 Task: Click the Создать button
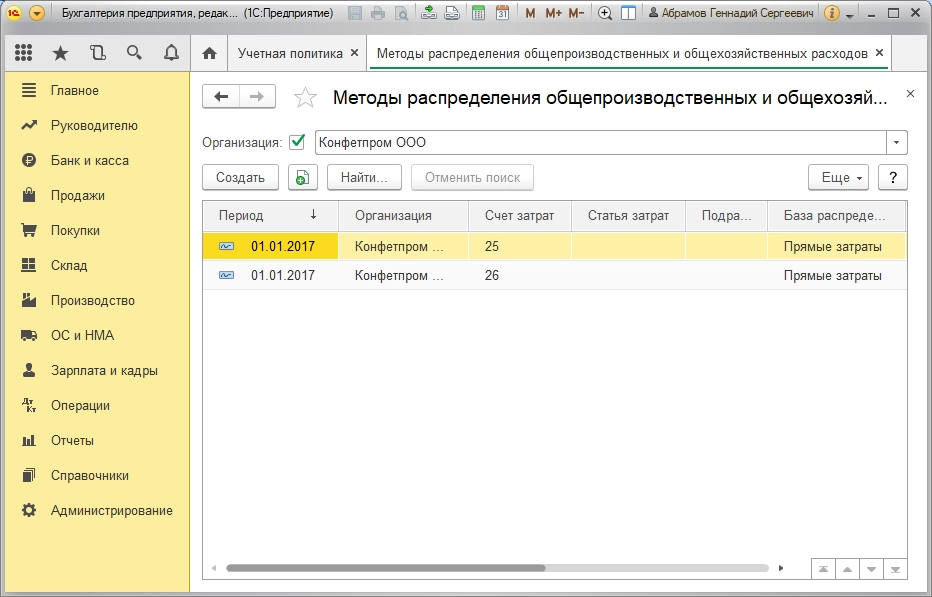pyautogui.click(x=240, y=178)
